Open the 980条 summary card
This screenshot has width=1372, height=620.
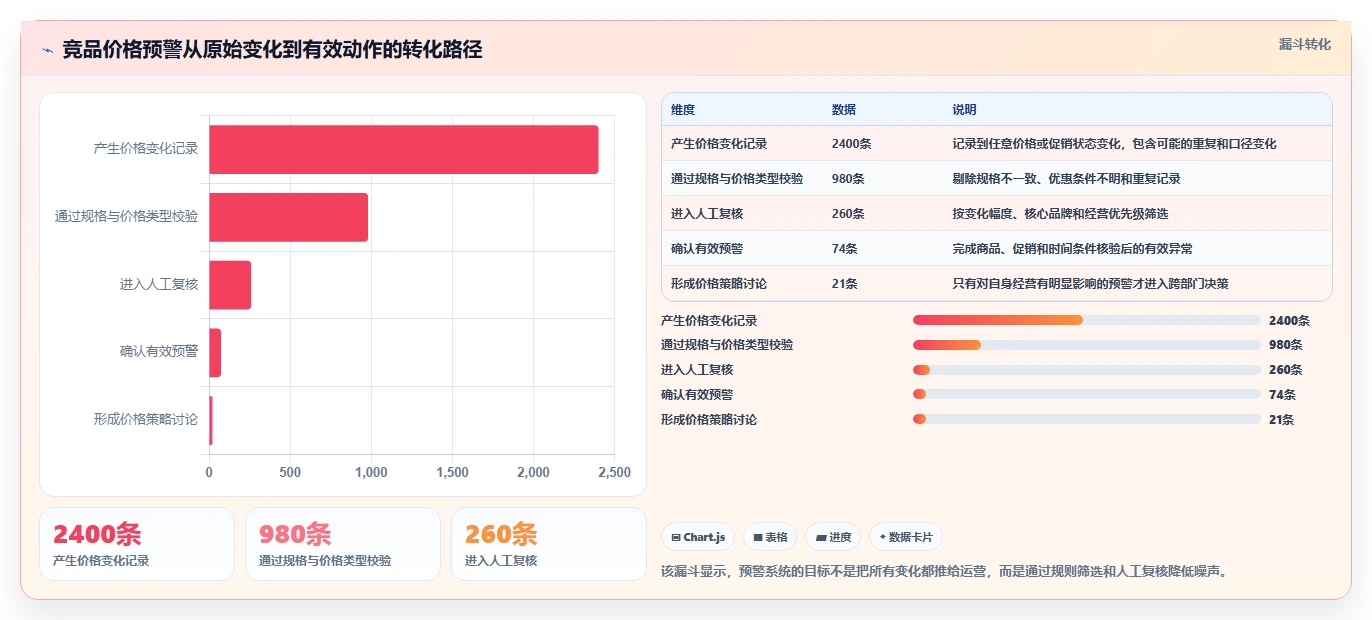343,544
